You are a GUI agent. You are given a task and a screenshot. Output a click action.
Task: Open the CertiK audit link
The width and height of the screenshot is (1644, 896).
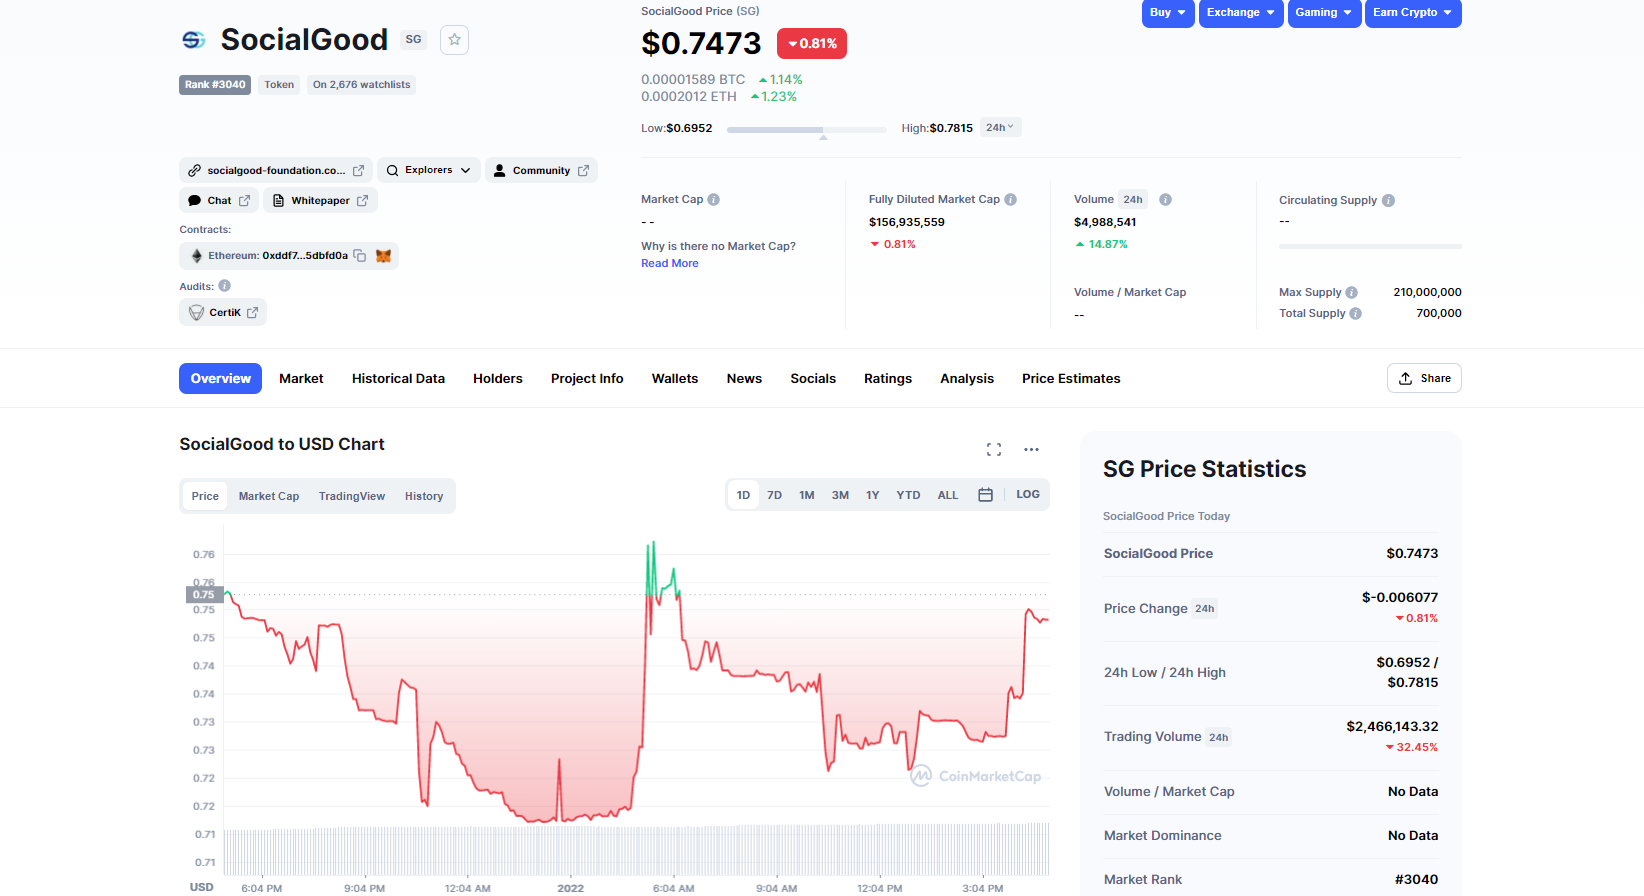pos(223,313)
